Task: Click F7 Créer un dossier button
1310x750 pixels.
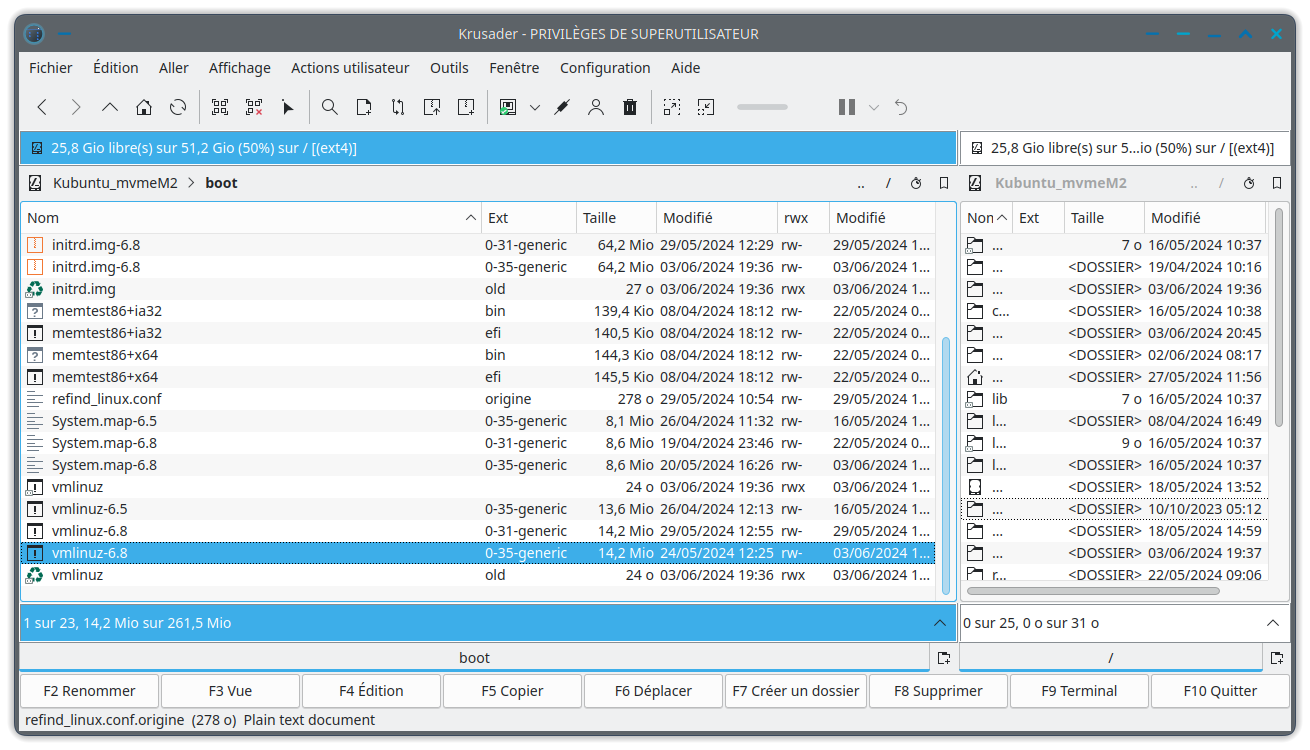Action: (796, 691)
